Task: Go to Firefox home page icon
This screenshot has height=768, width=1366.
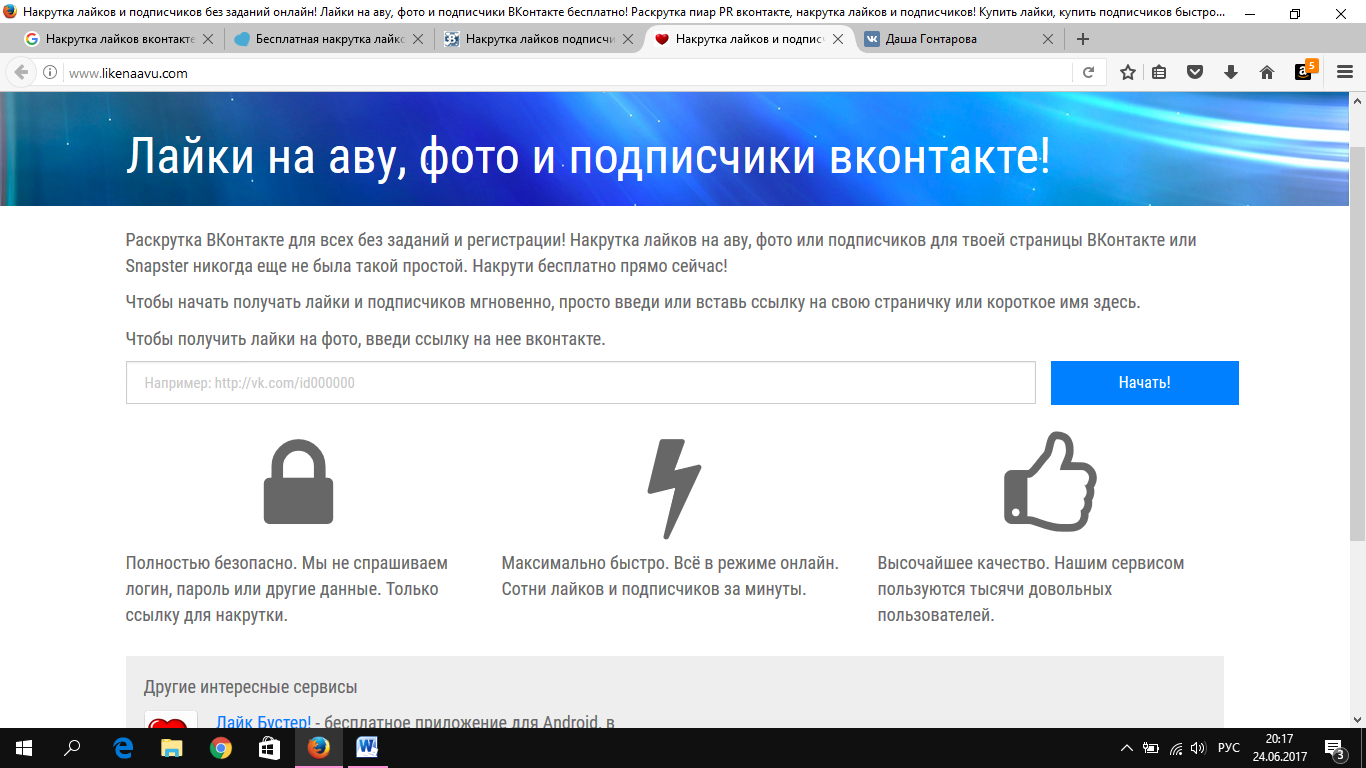Action: (x=1267, y=72)
